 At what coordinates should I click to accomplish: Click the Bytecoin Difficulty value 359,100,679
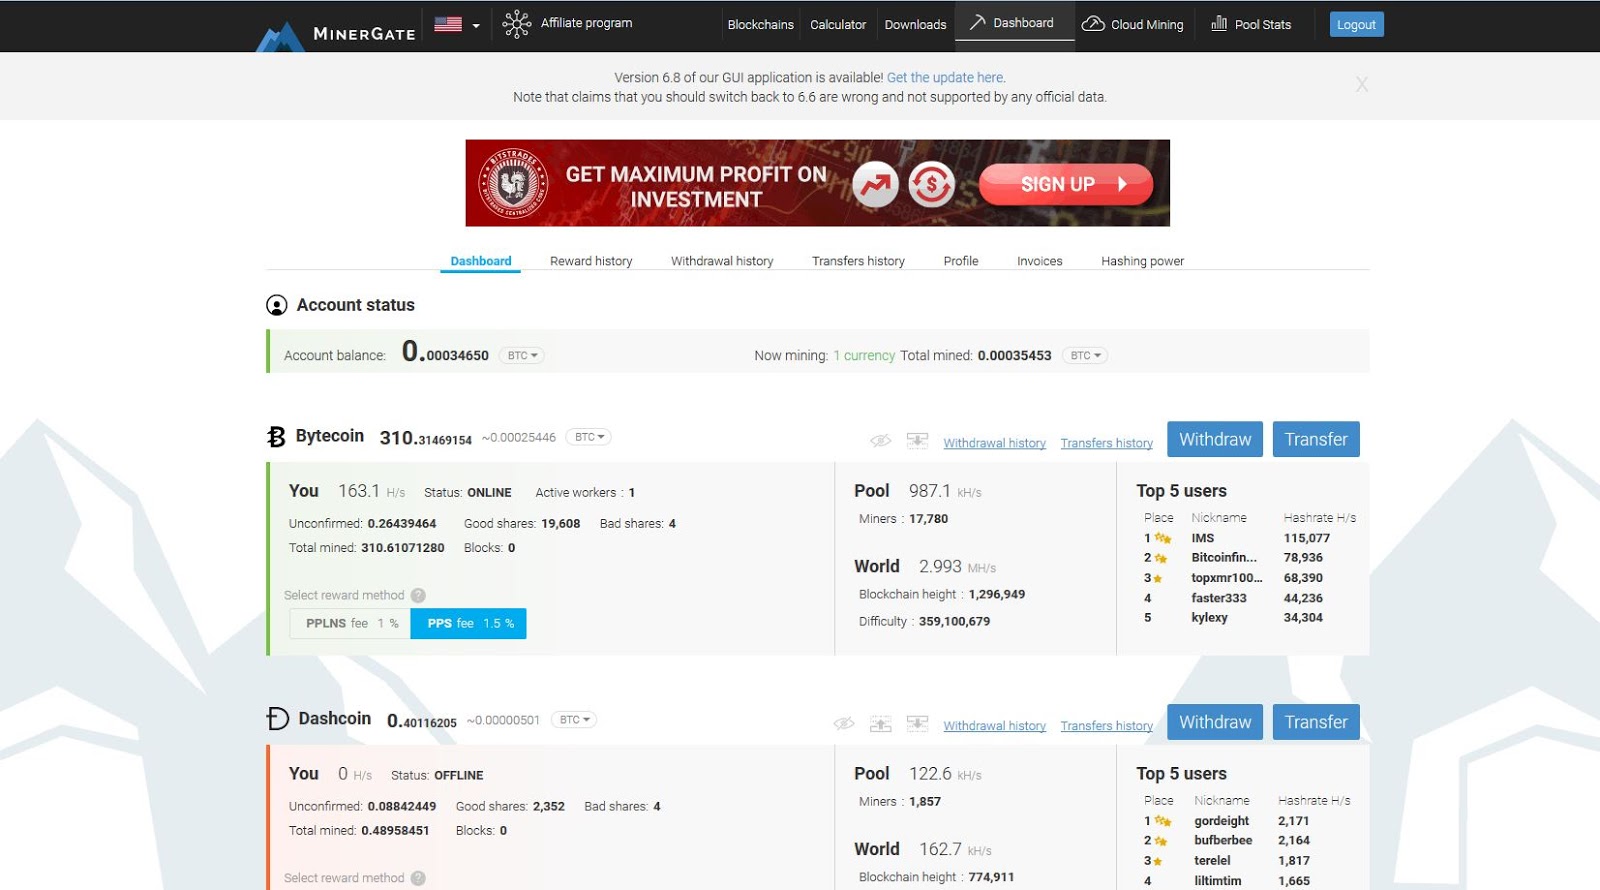(x=954, y=621)
